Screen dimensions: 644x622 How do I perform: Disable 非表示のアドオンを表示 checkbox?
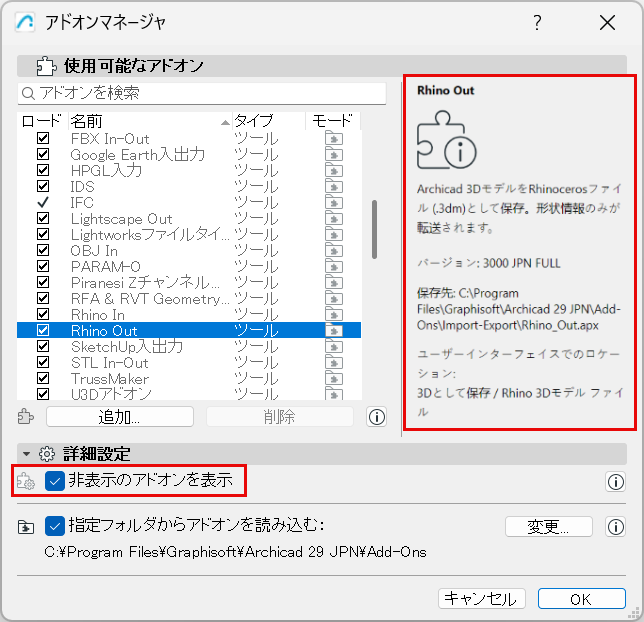click(x=55, y=481)
